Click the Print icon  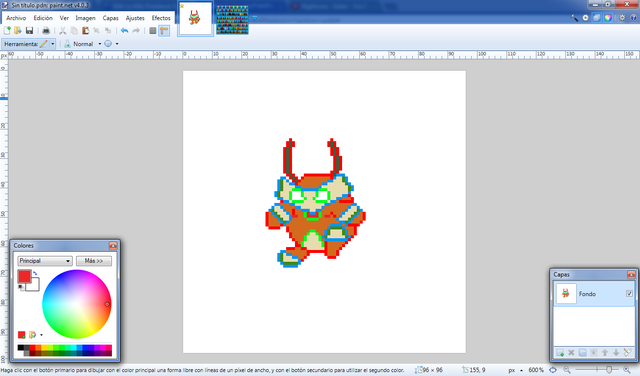click(46, 31)
